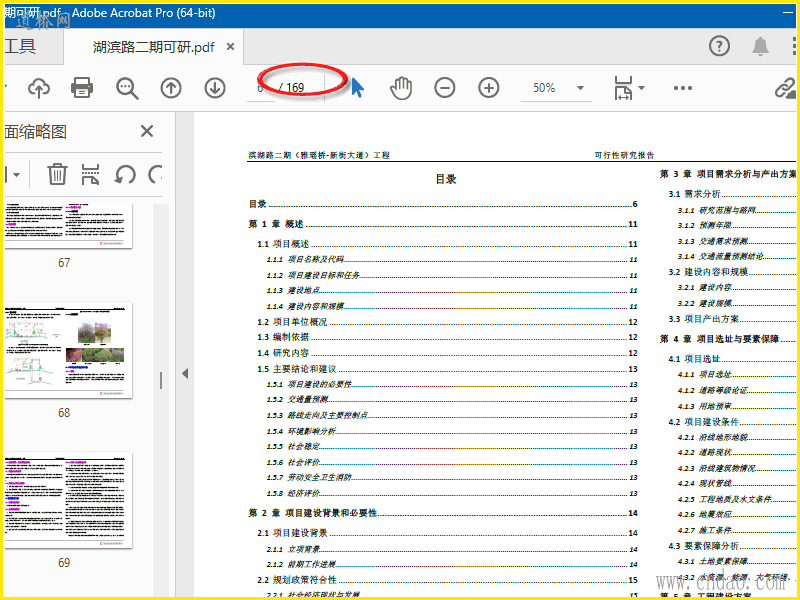Click TOC entry 4.2 项目建设条件
The image size is (800, 600).
click(732, 422)
